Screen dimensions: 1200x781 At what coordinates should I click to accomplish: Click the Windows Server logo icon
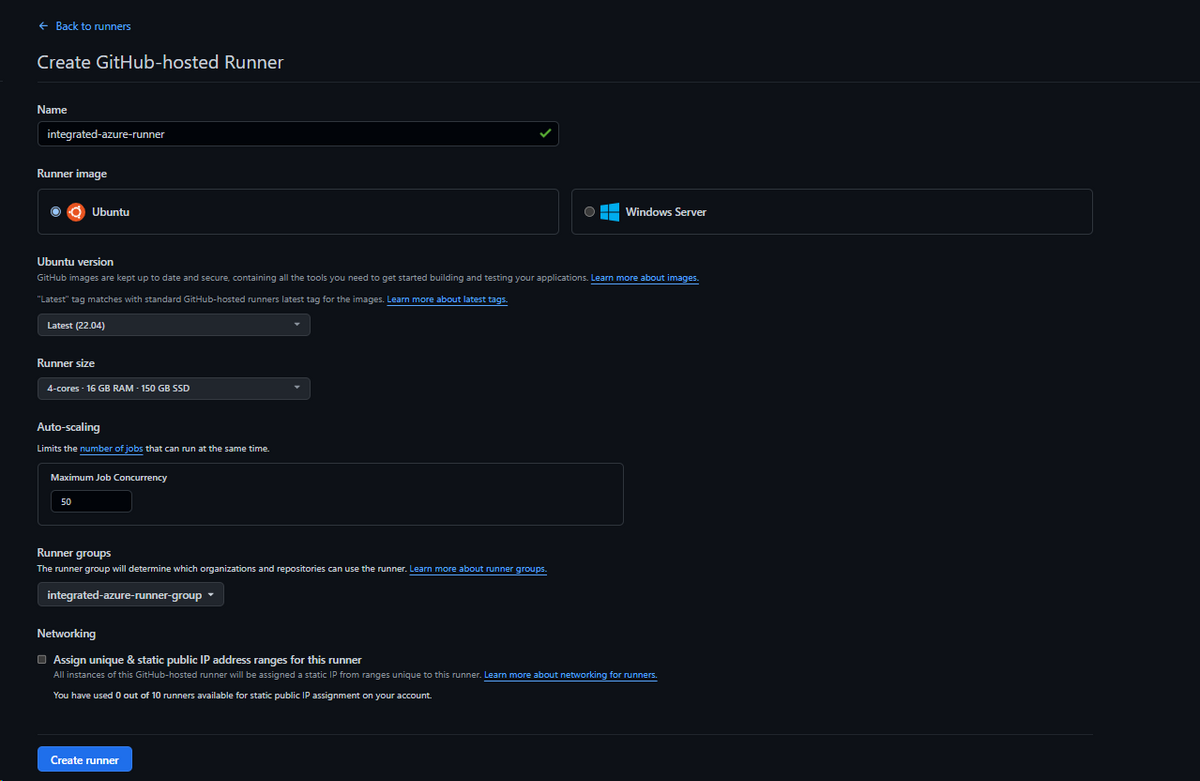point(610,212)
